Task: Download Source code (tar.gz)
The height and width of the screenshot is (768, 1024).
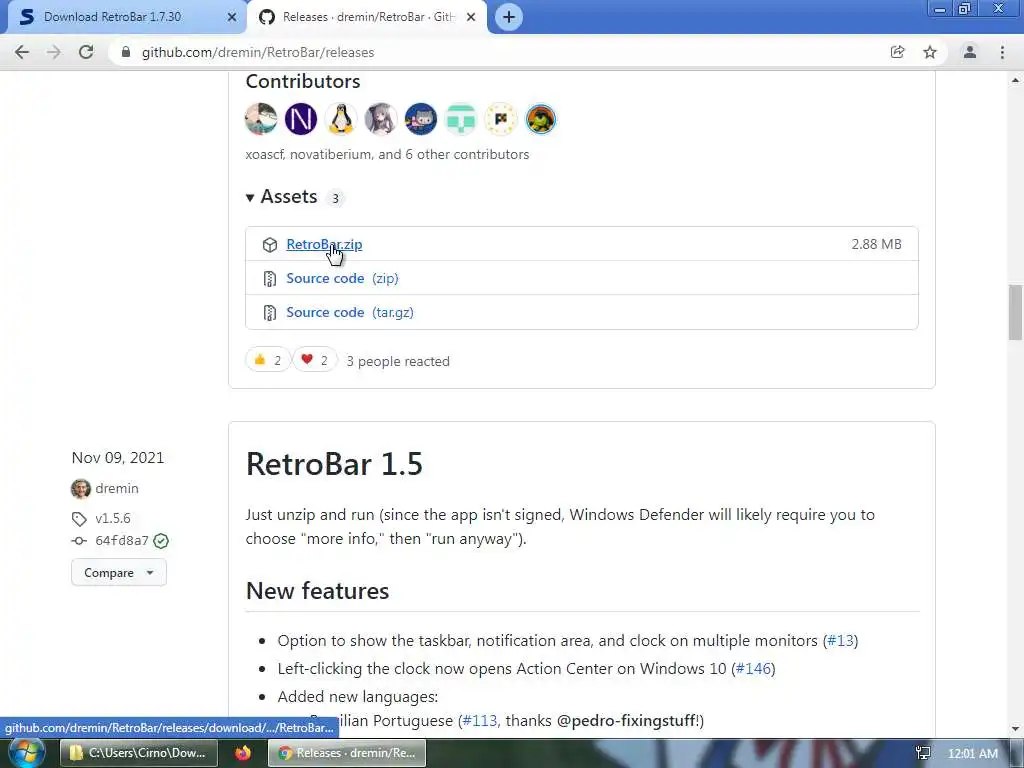Action: click(349, 312)
